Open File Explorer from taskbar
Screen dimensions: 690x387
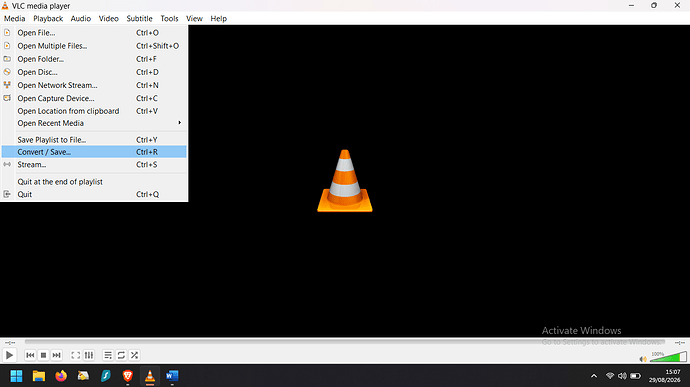[39, 376]
